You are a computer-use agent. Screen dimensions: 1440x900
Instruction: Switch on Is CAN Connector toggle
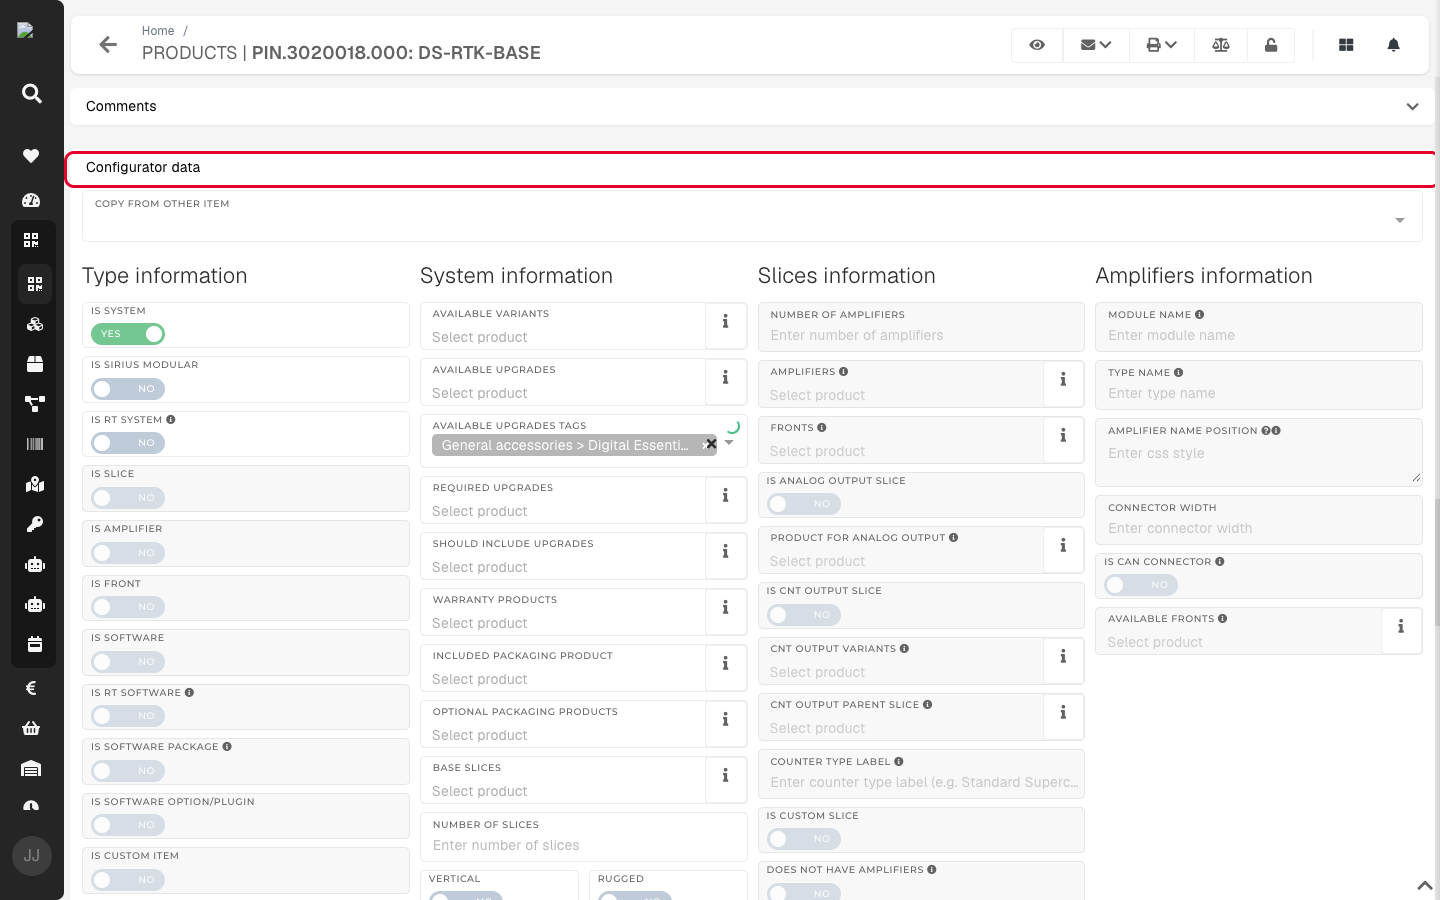[1141, 585]
